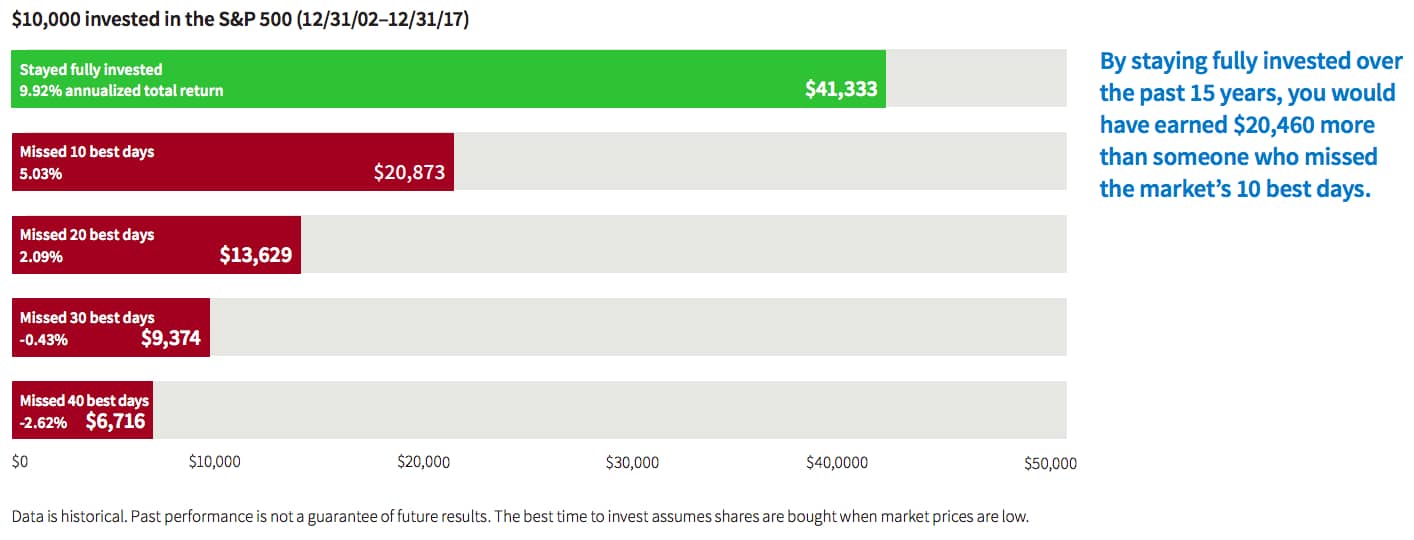Click the blue callout text on the right
Viewport: 1414px width, 540px height.
(x=1250, y=125)
